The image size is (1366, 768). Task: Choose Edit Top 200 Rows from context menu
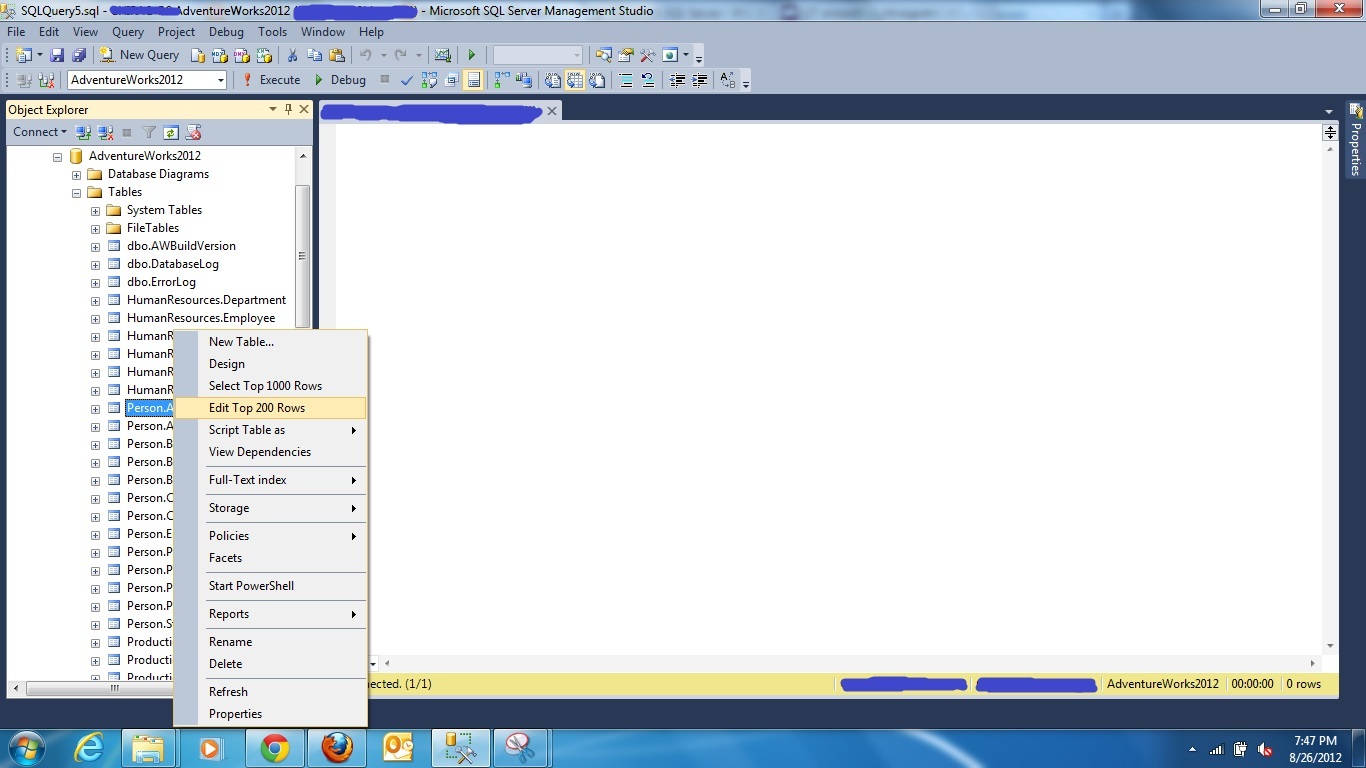(x=257, y=408)
